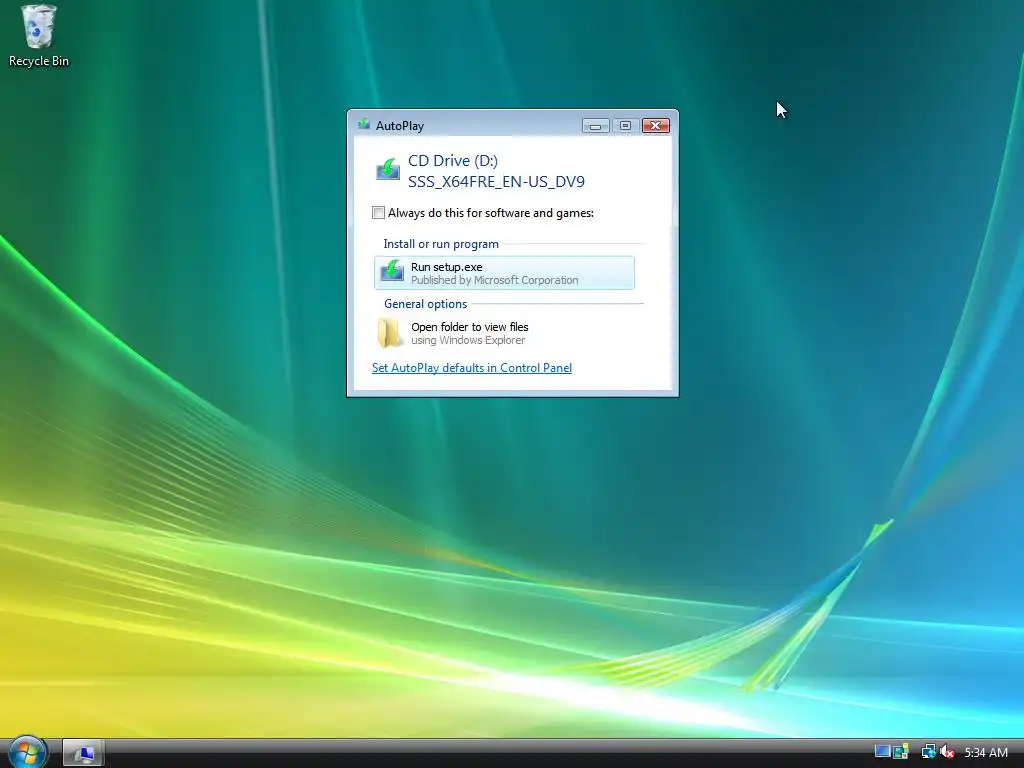Click the CD Drive (D:) setup icon
Screen dimensions: 1024x768
point(388,170)
